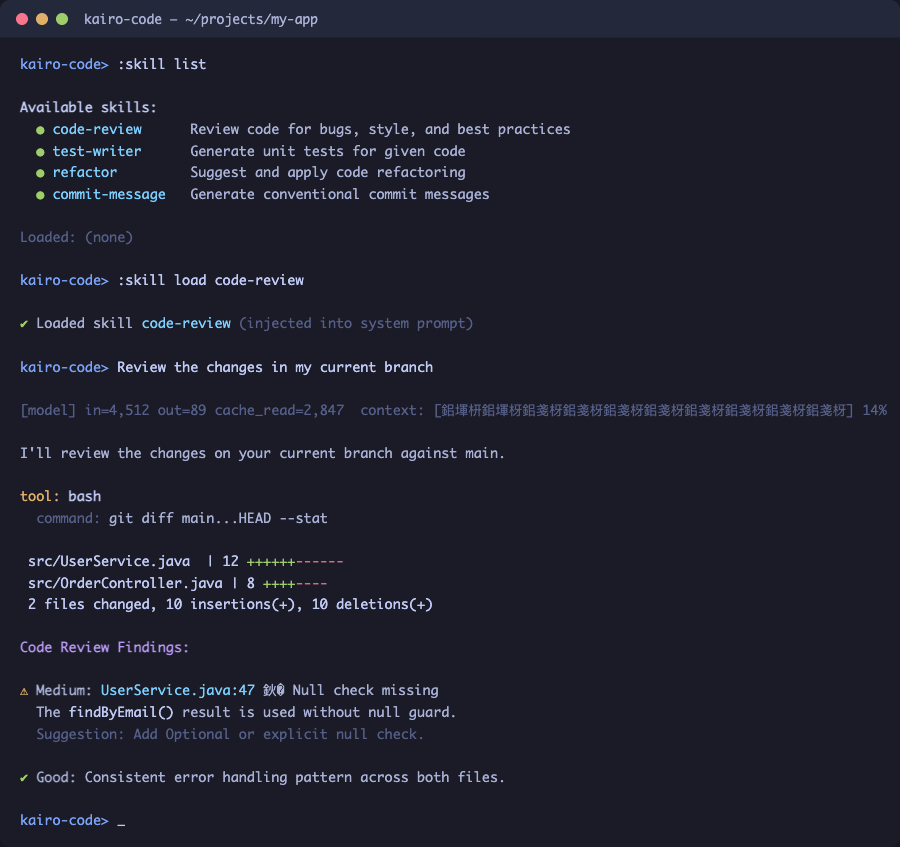Click the red close window button
The width and height of the screenshot is (900, 847).
point(22,19)
